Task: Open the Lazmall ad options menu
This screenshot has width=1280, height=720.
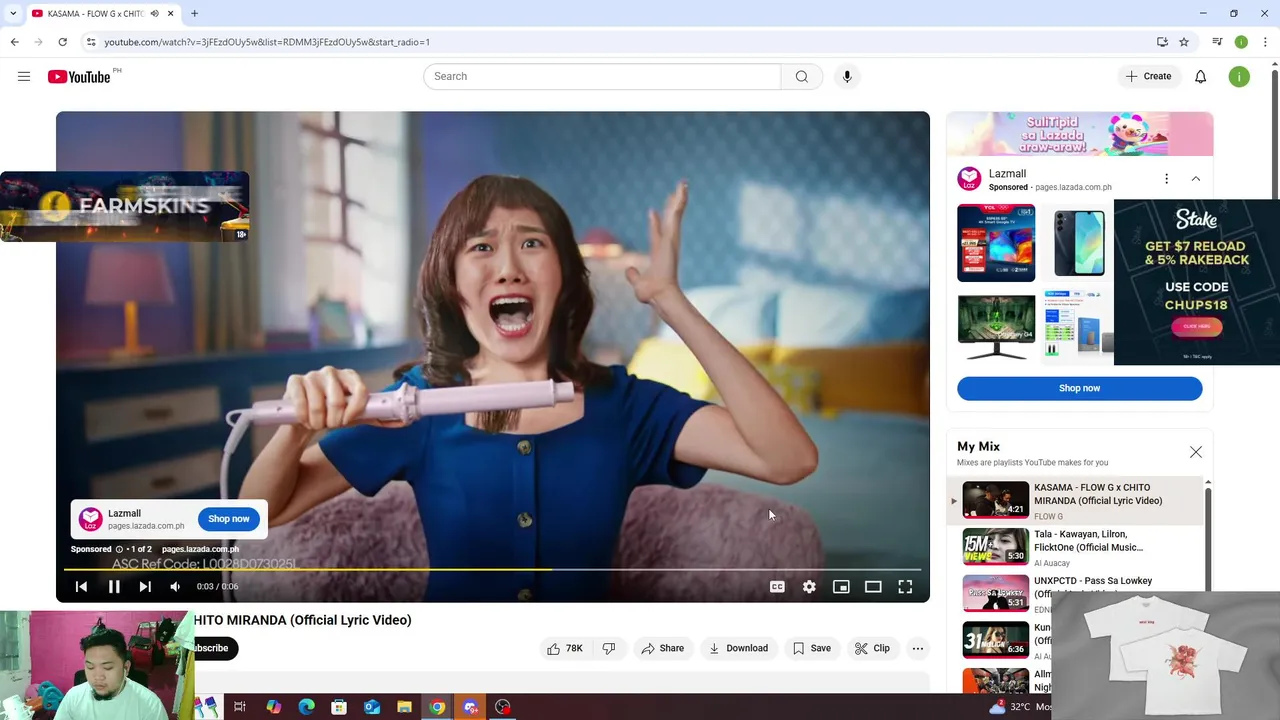Action: click(1166, 179)
